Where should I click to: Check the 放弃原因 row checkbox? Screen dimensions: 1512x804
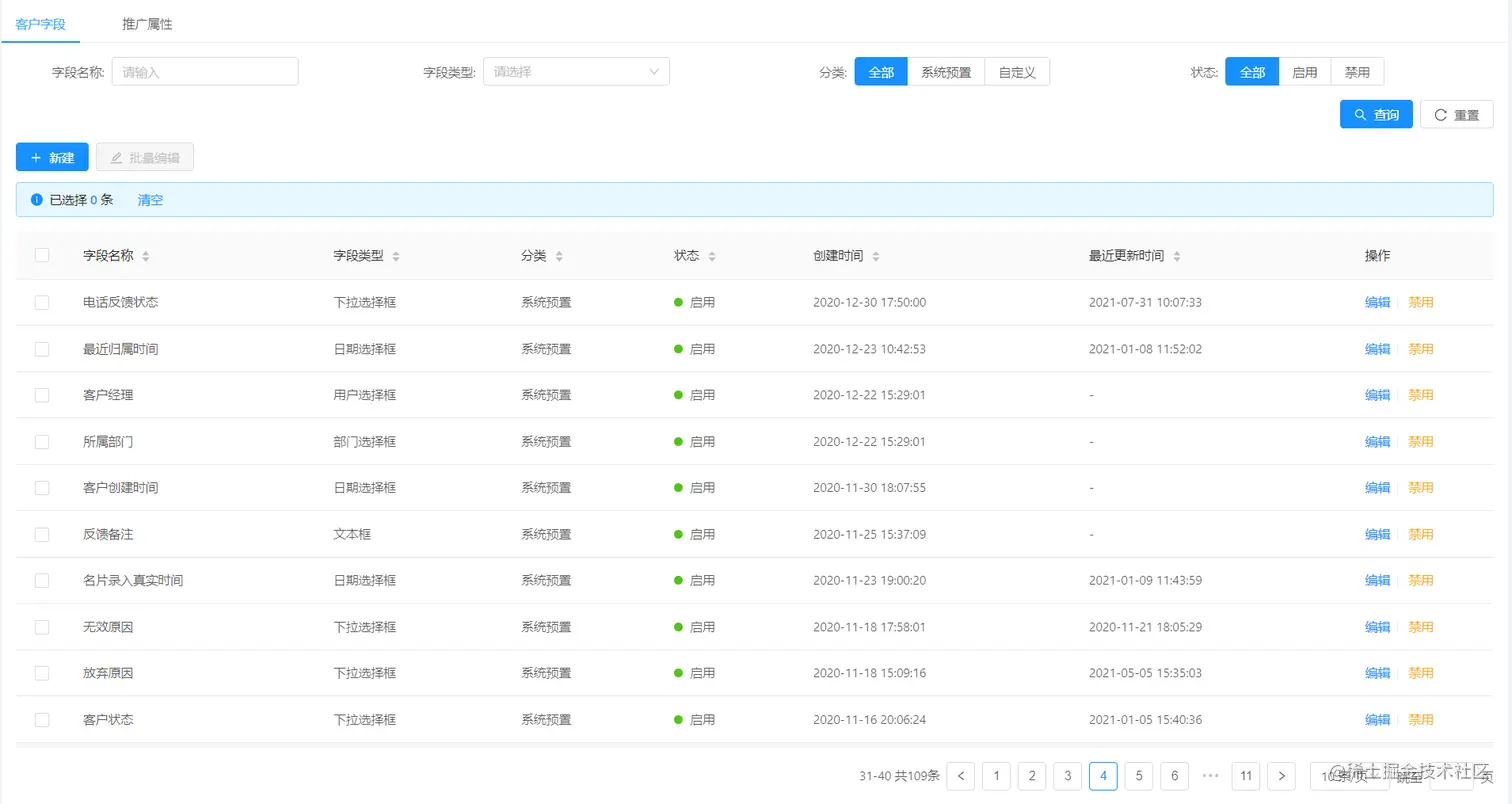(42, 673)
